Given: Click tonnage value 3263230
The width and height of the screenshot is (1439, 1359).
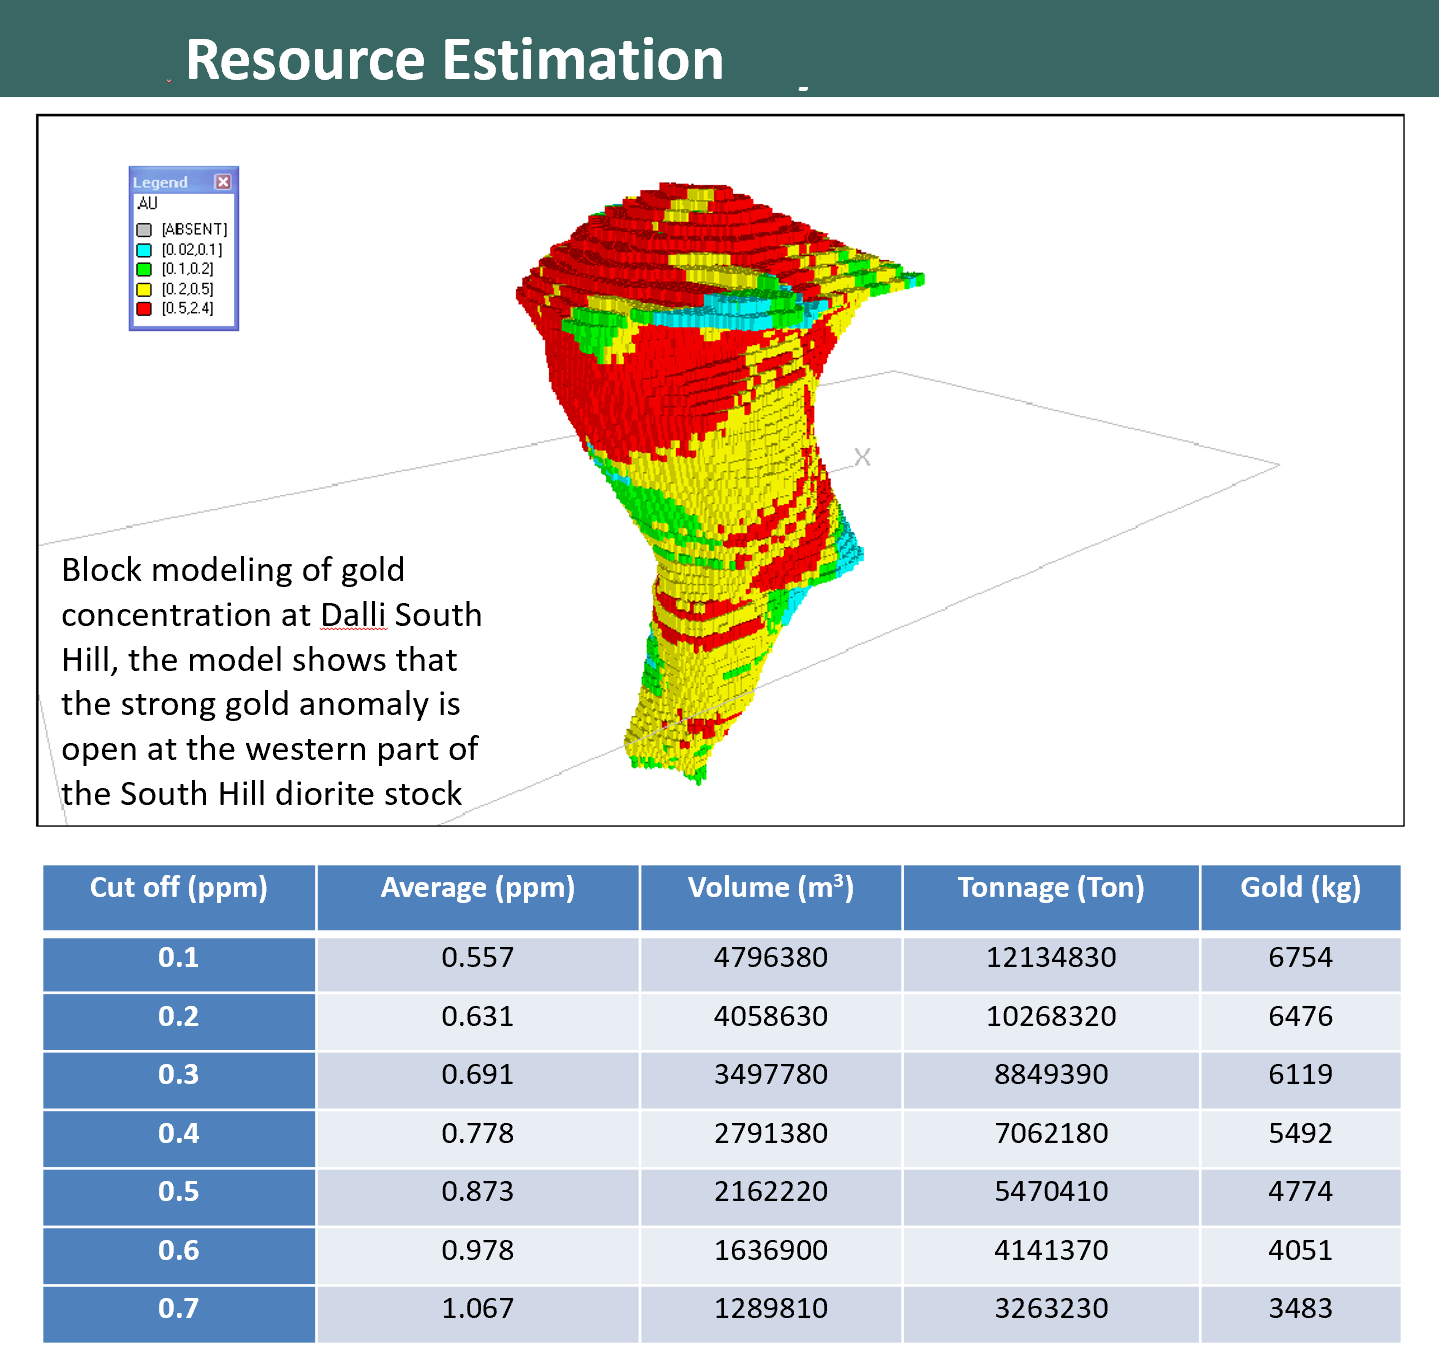Looking at the screenshot, I should coord(1051,1309).
